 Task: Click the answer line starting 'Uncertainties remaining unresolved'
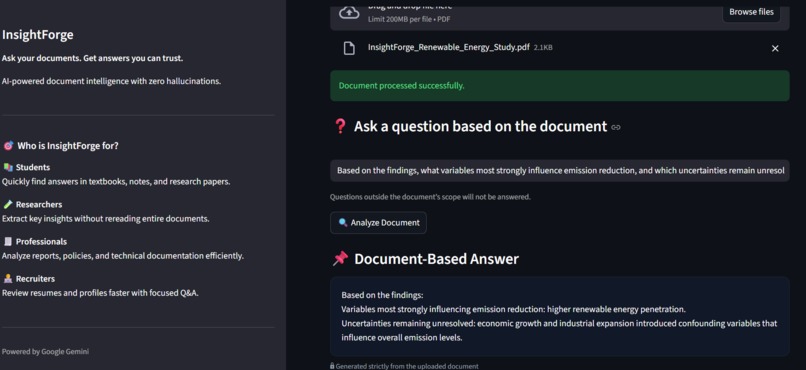(x=559, y=330)
